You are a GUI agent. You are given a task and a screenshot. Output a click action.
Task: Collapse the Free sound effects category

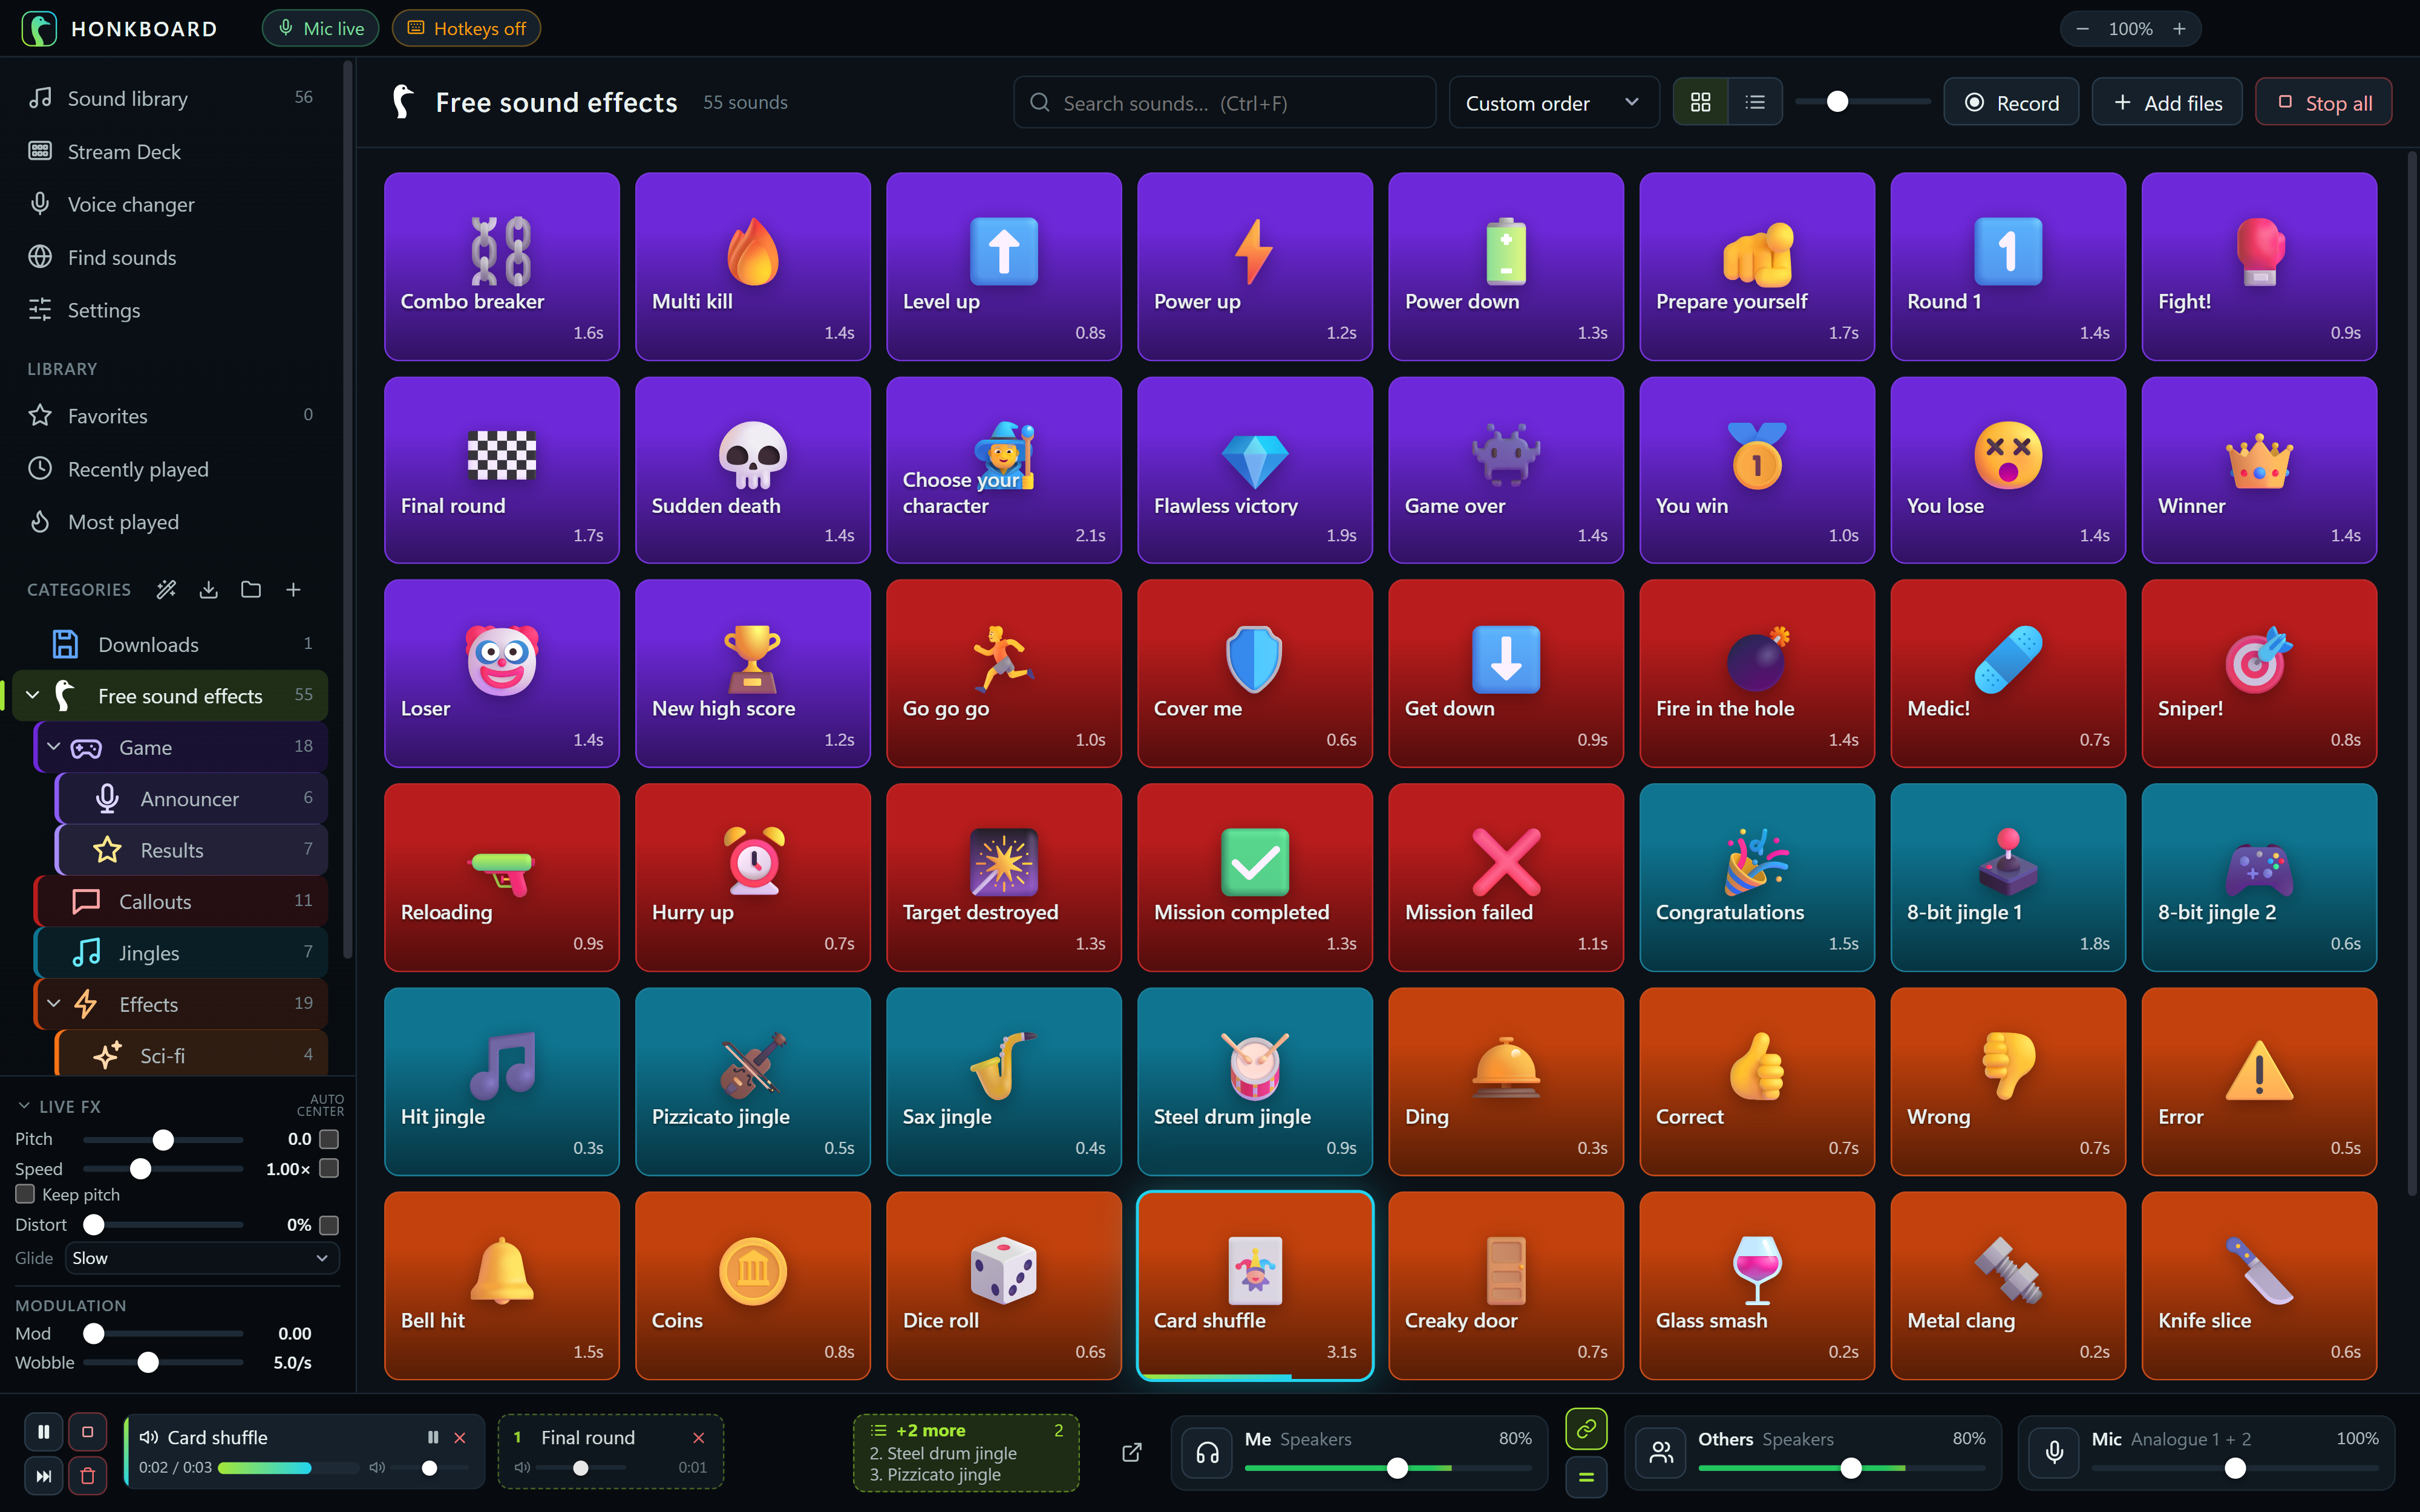32,695
